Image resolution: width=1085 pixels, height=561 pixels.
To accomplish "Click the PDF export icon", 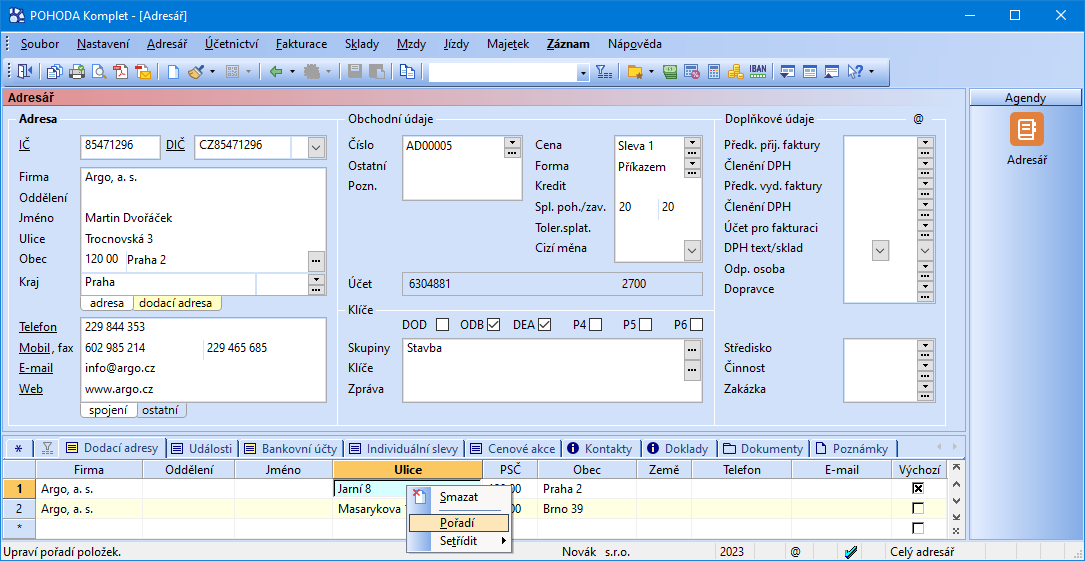I will click(x=122, y=71).
